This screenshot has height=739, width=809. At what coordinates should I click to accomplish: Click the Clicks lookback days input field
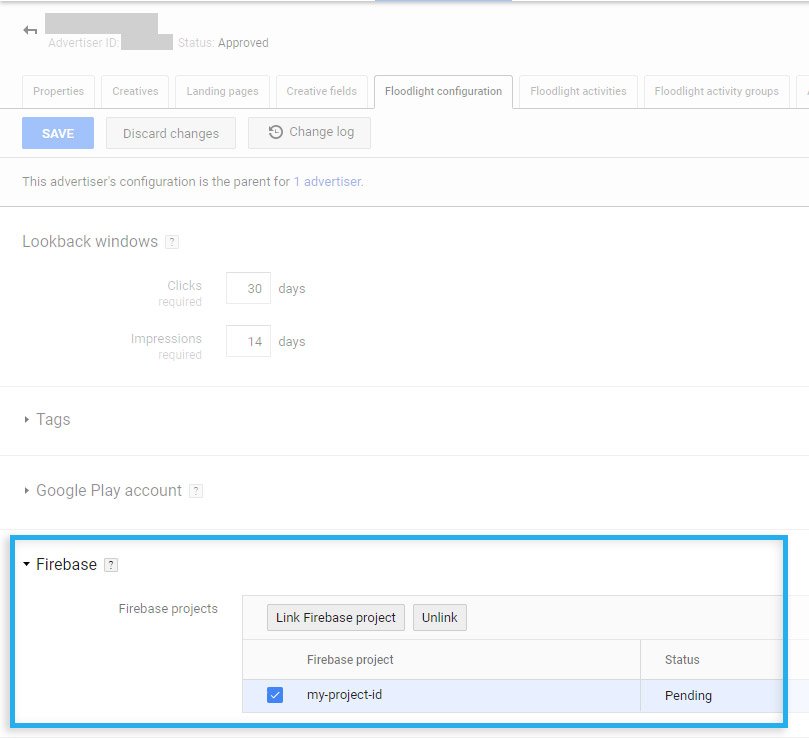[248, 288]
